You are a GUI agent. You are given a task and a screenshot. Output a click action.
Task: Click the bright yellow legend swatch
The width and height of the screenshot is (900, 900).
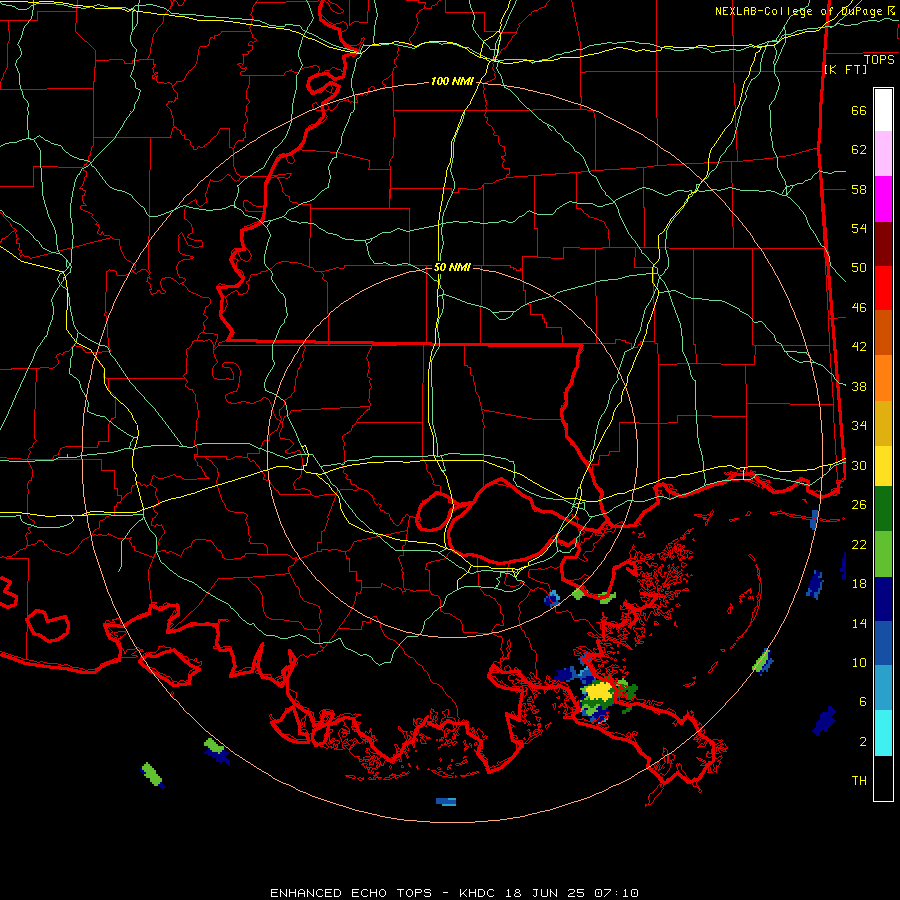(x=883, y=466)
